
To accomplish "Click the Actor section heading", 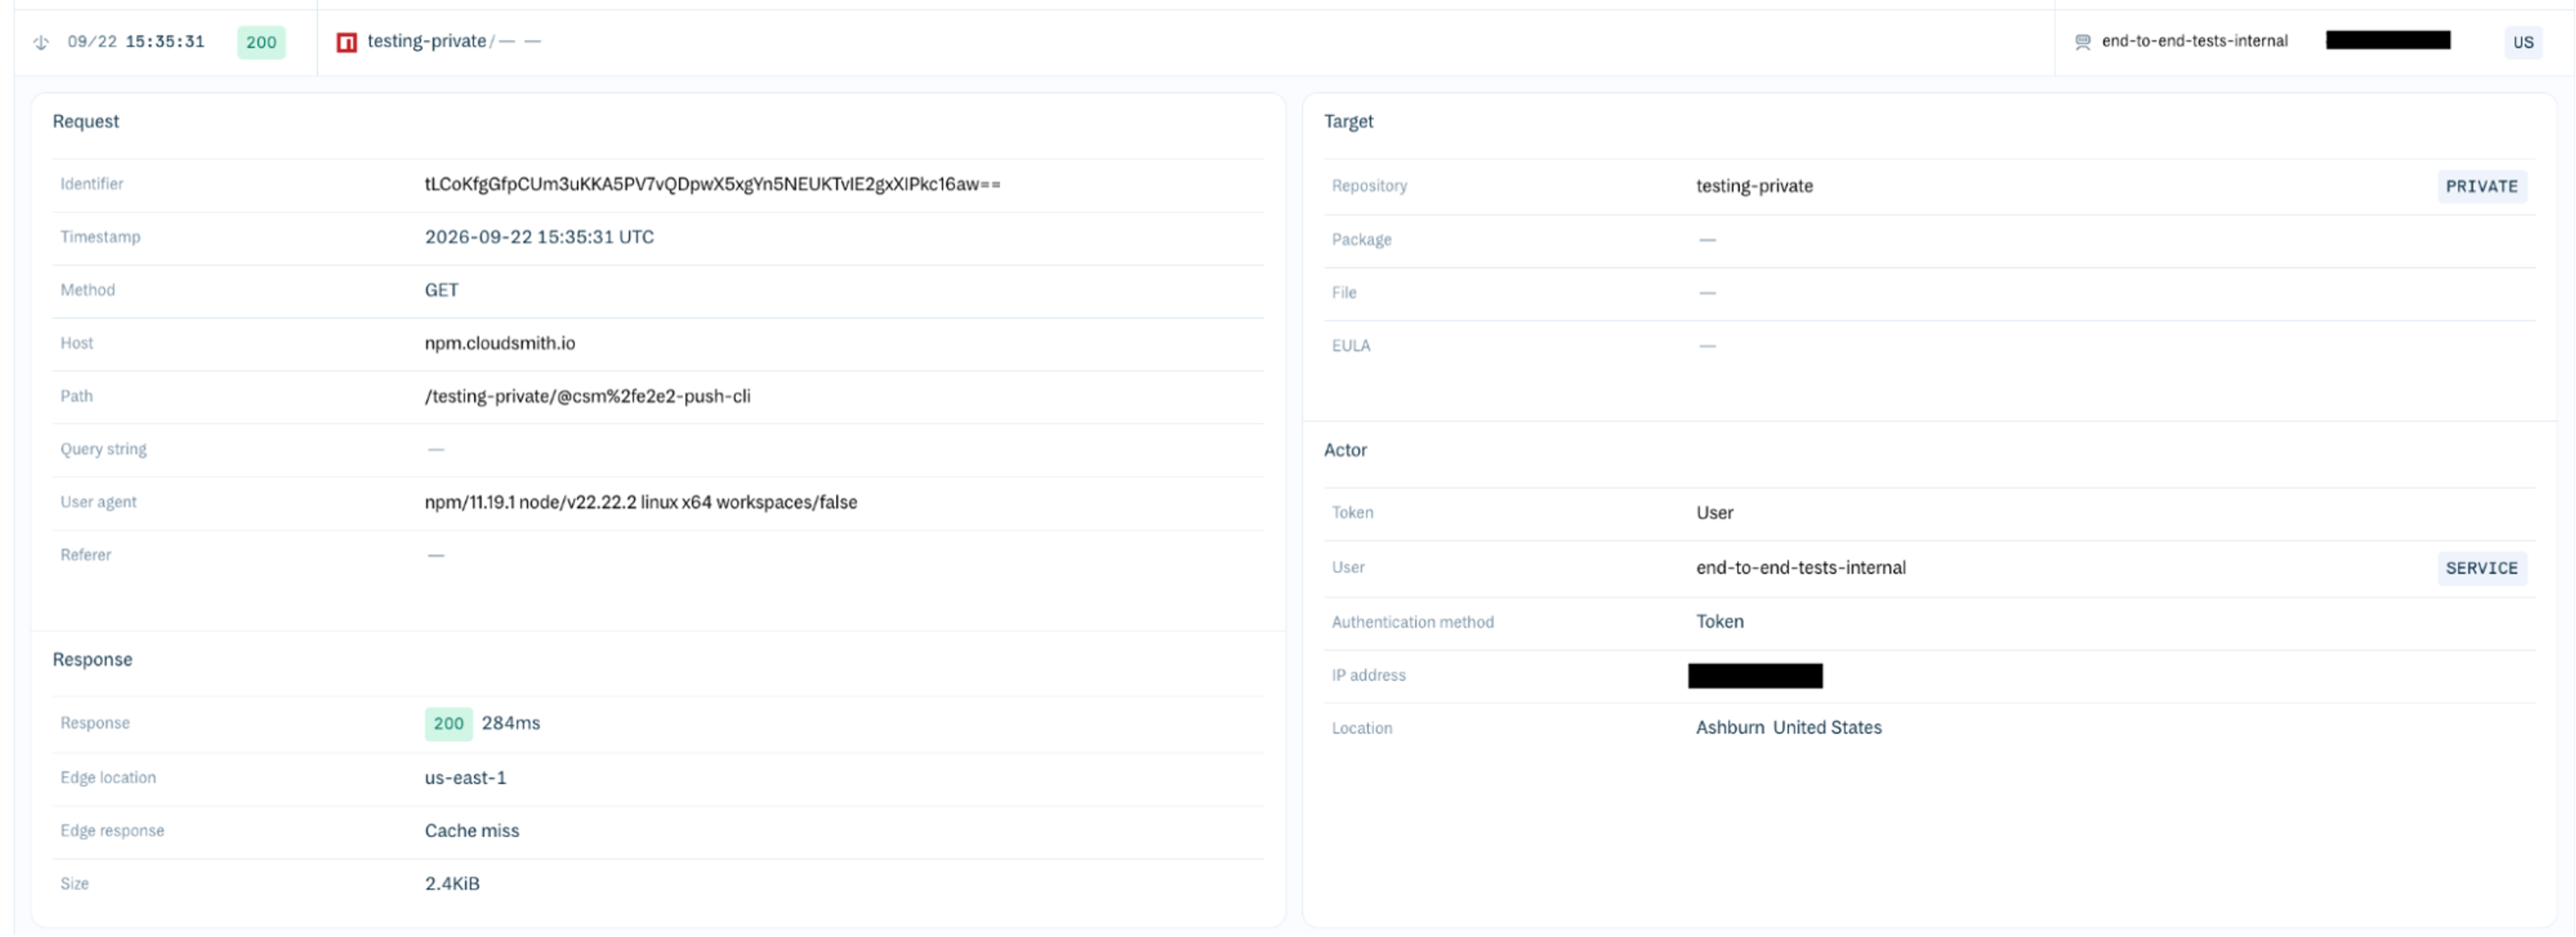I will pos(1345,450).
